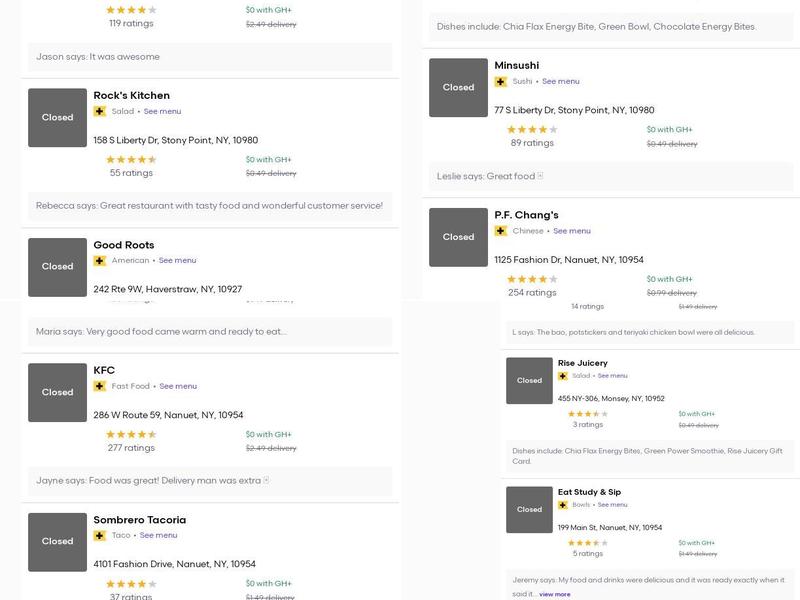Follow the See menu link for KFC
Screen dimensions: 800x600
178,386
